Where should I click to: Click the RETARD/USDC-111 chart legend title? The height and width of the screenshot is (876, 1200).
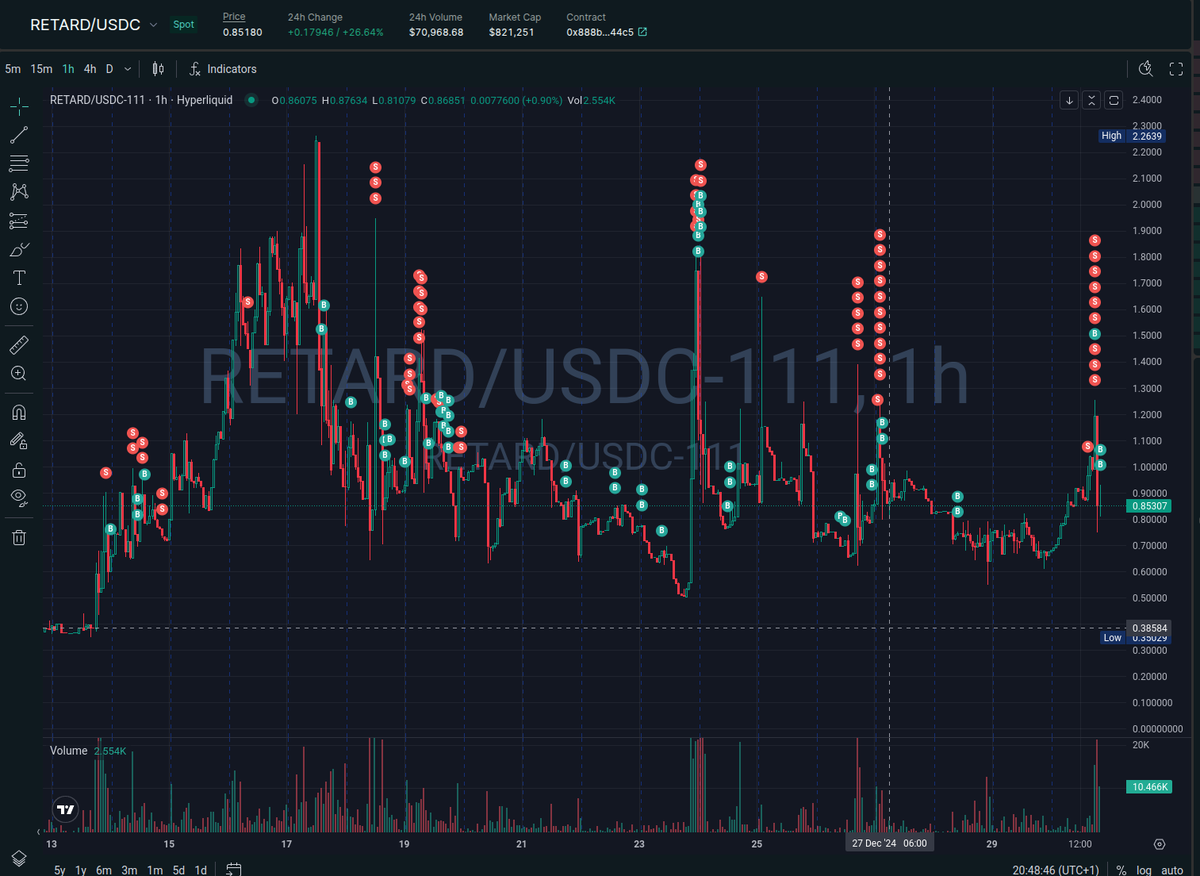[141, 100]
